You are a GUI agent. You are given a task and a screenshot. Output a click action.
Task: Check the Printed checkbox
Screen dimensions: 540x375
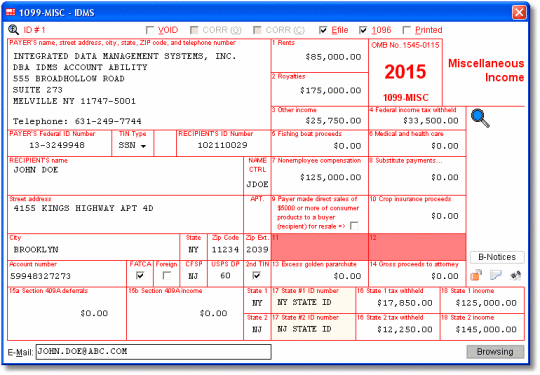tap(407, 30)
